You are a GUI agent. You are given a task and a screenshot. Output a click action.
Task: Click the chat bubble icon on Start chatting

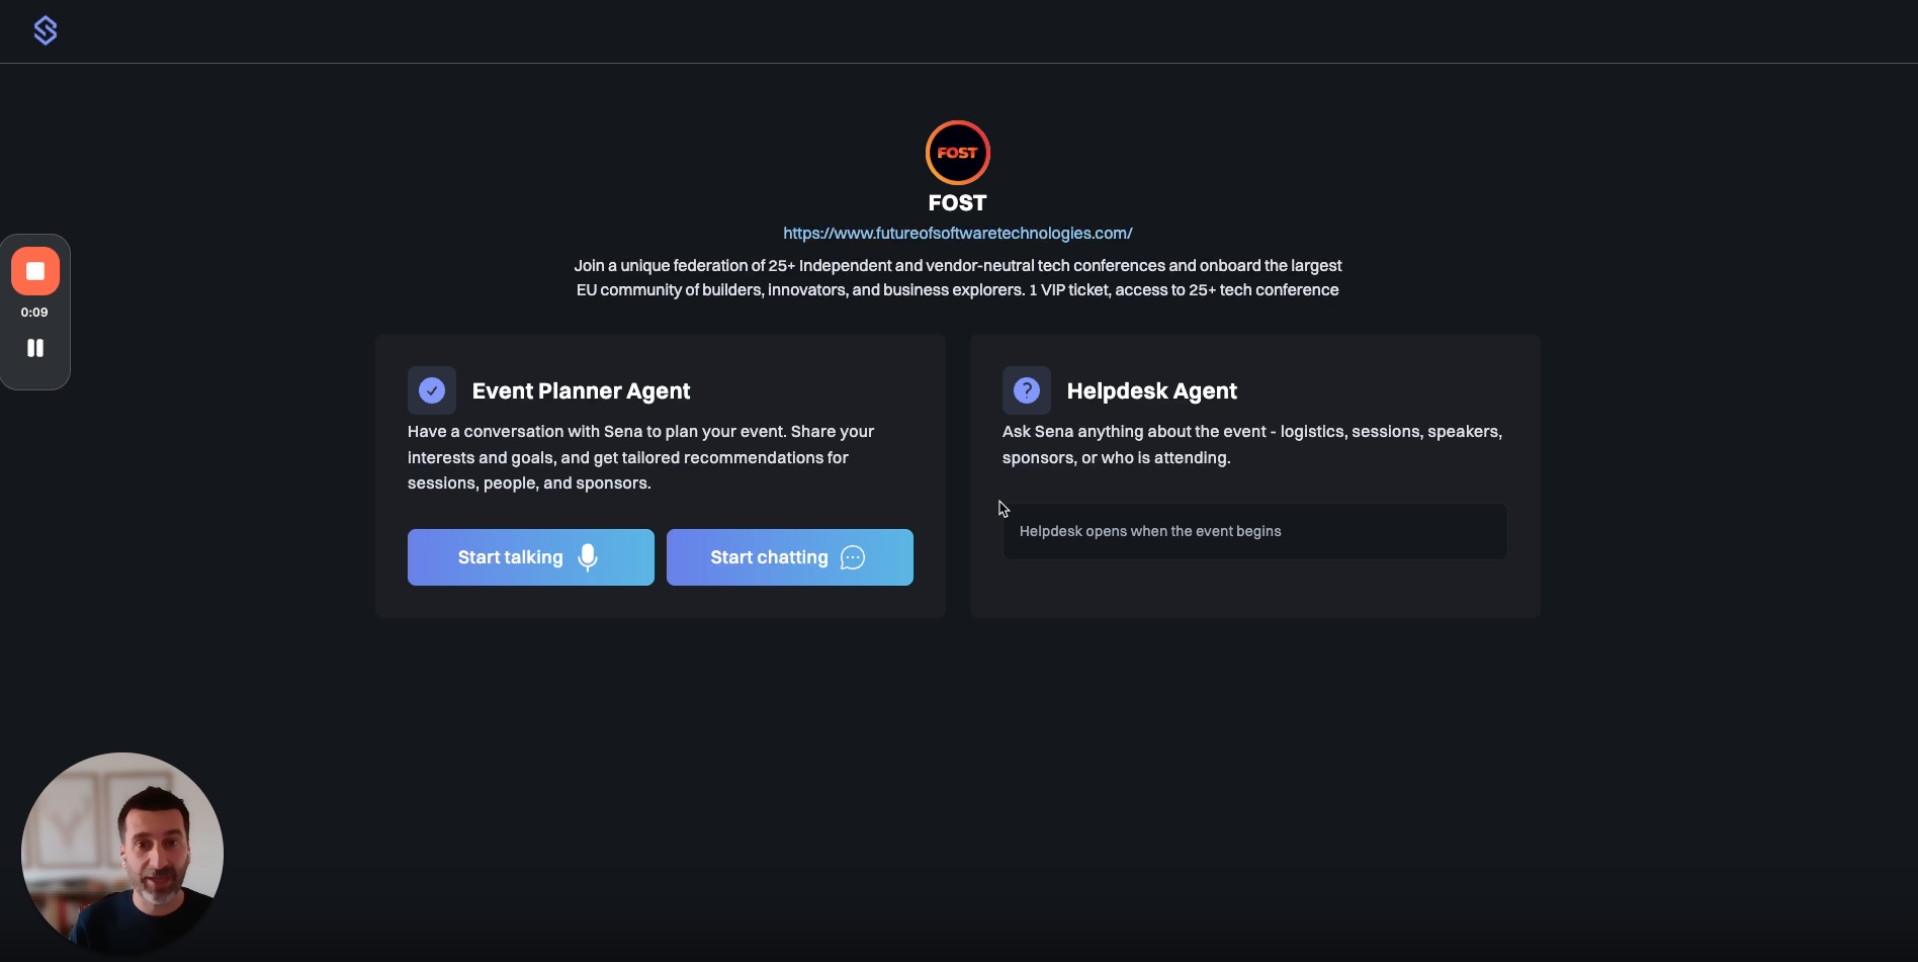853,557
